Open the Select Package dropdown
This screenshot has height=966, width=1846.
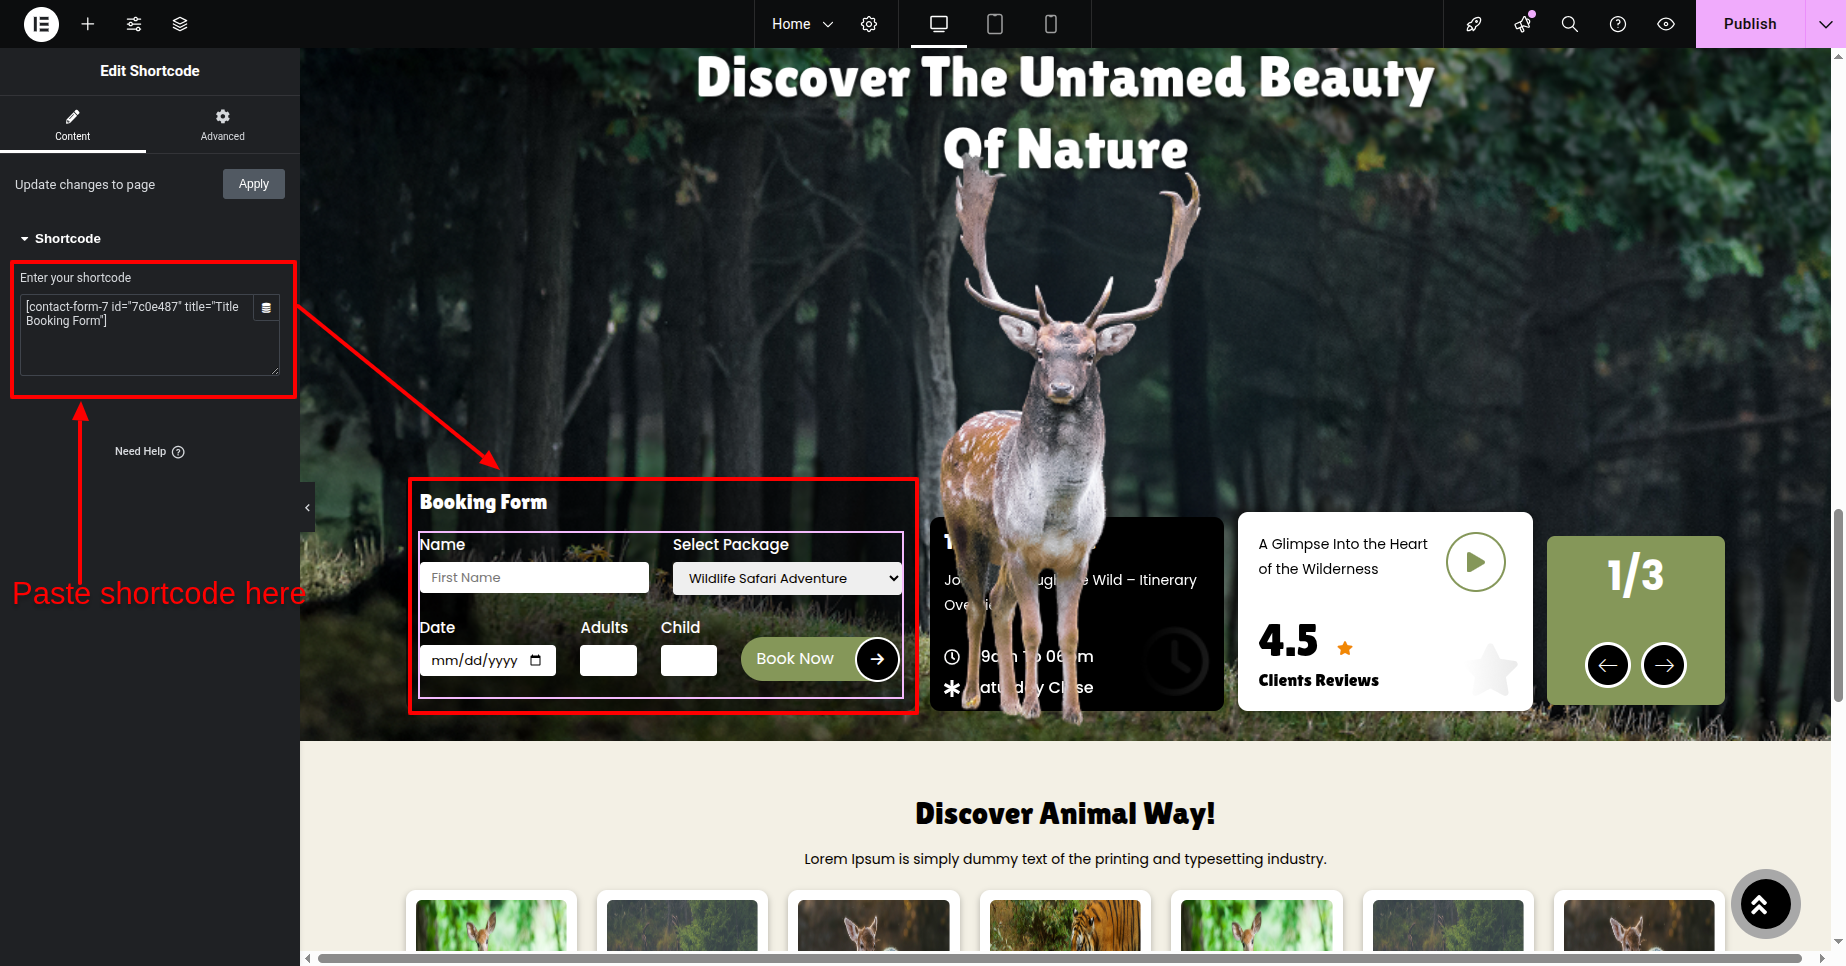pyautogui.click(x=787, y=578)
